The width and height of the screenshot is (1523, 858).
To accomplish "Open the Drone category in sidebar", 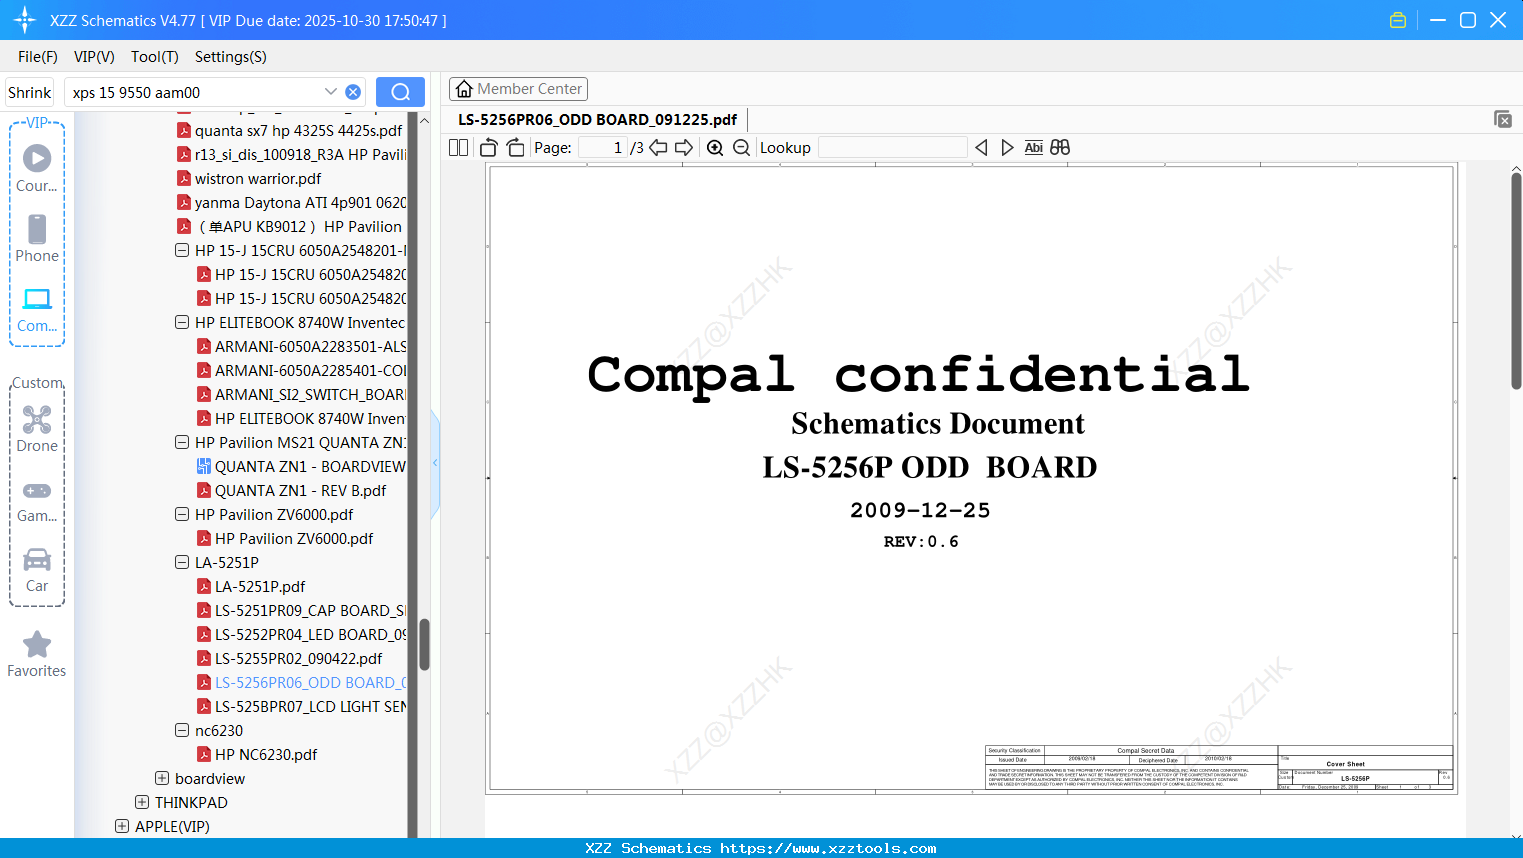I will point(37,428).
